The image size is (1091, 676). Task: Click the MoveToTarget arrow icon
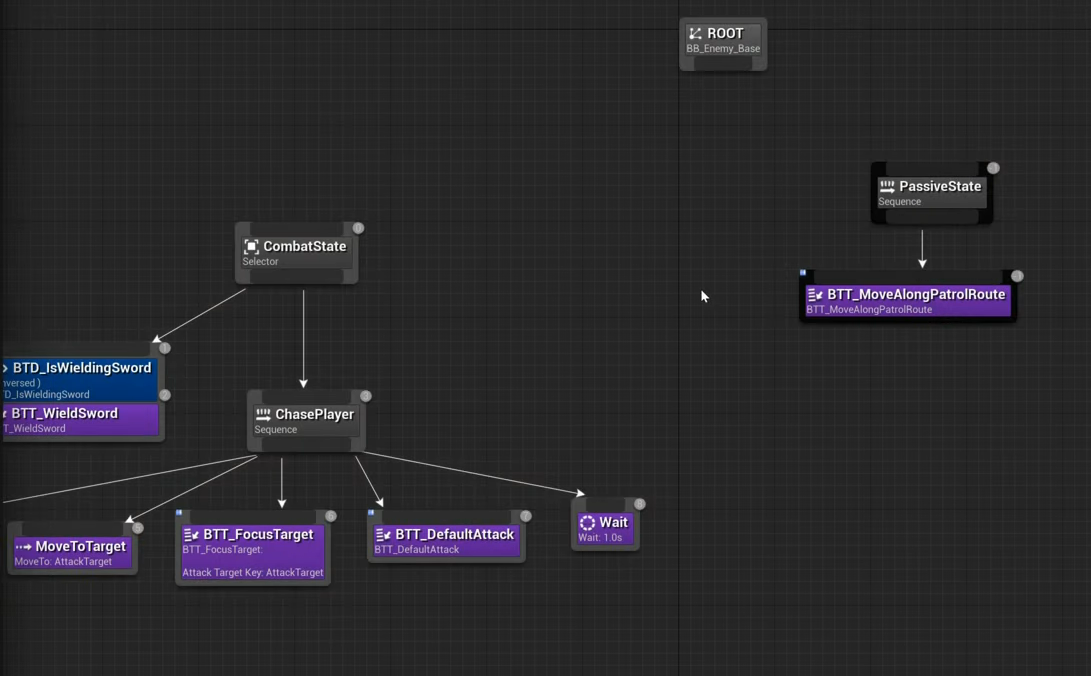point(23,547)
